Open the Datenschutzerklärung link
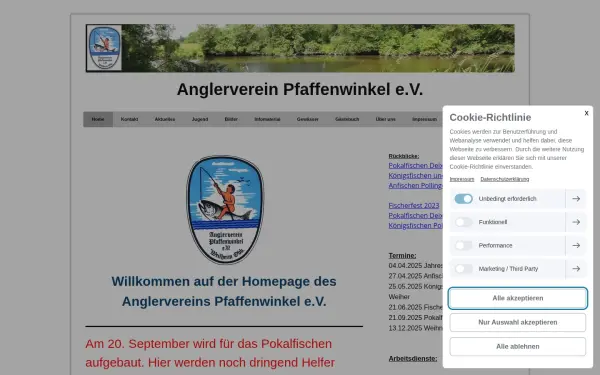The height and width of the screenshot is (375, 600). point(505,179)
